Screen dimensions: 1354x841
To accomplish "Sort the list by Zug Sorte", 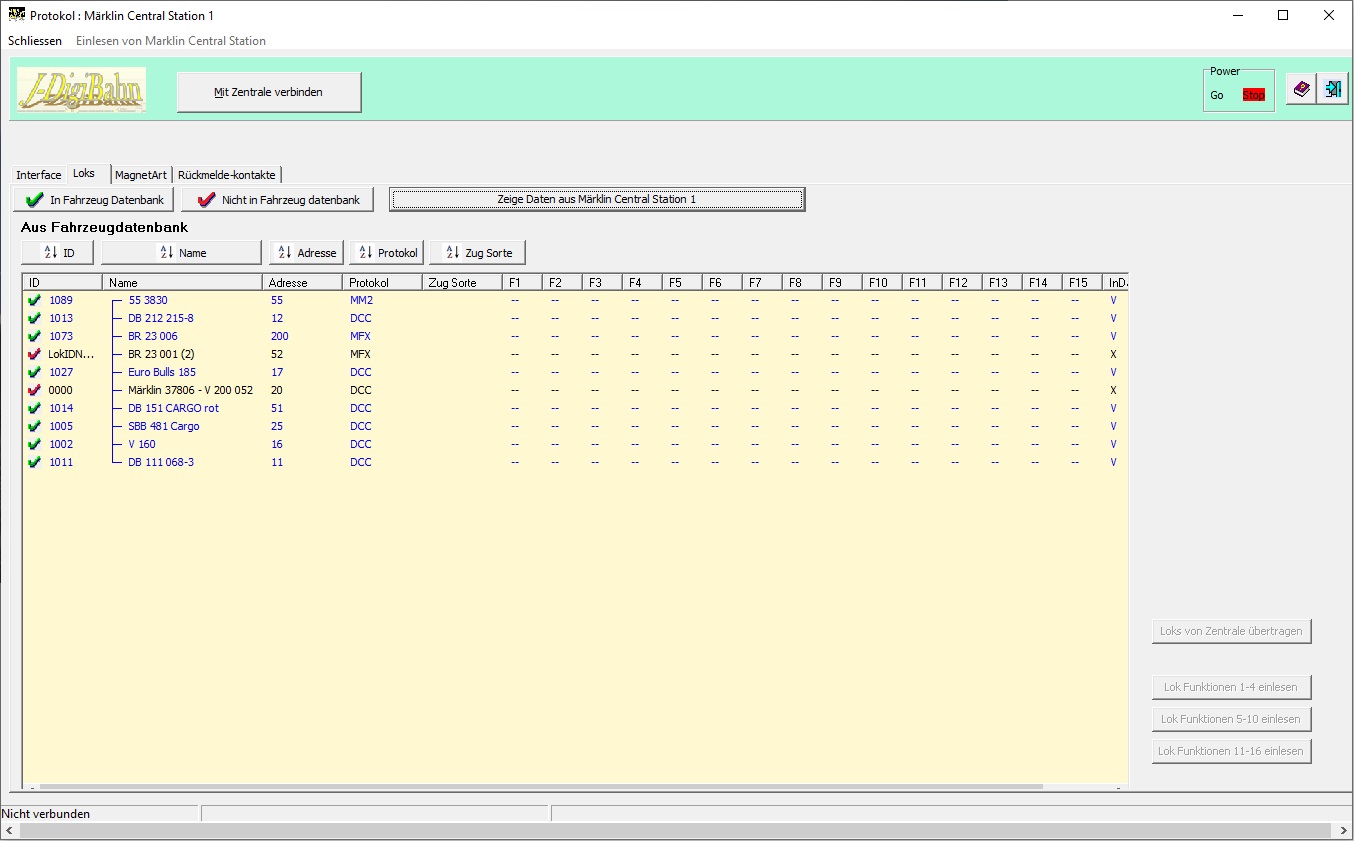I will click(477, 252).
